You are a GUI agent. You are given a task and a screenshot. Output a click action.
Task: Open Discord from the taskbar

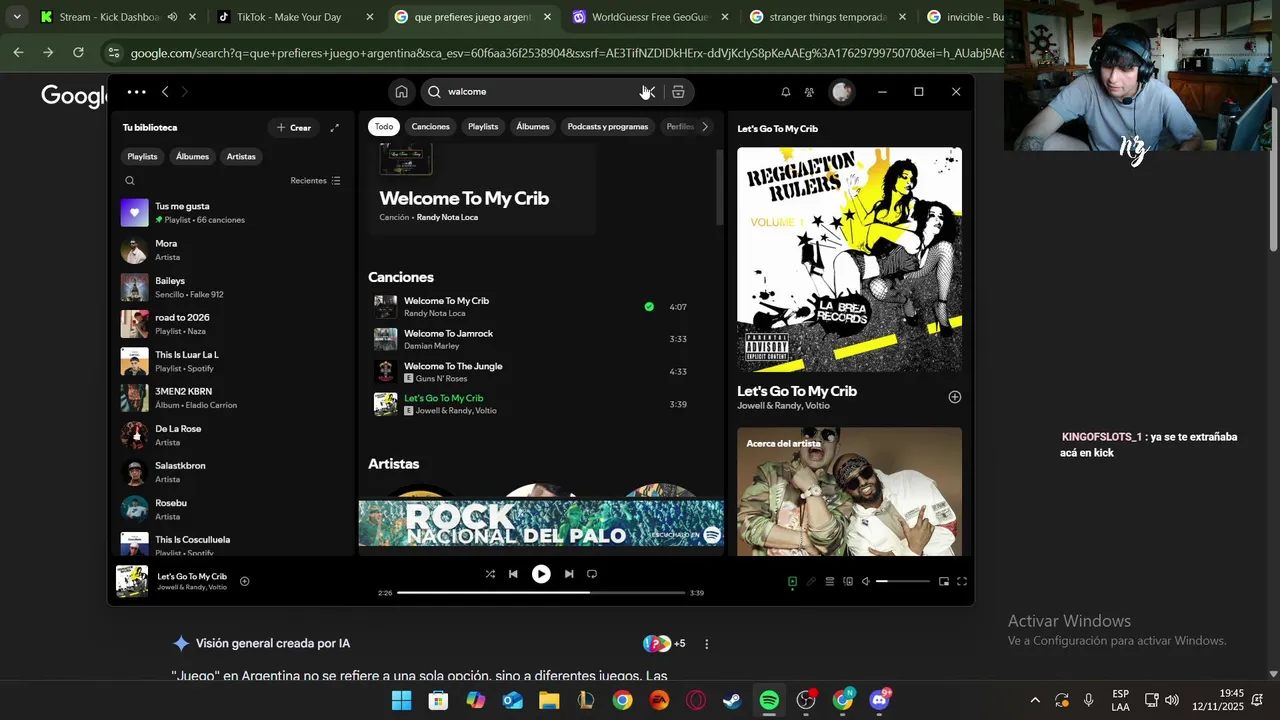pos(880,700)
